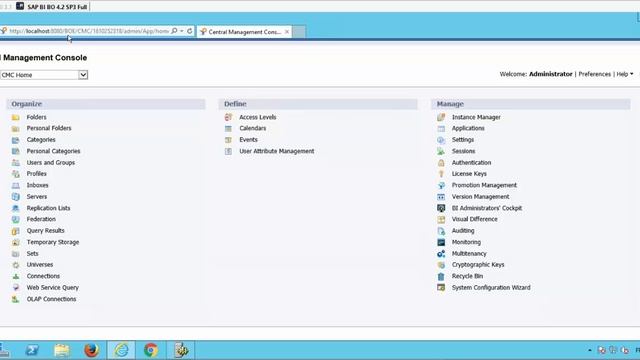
Task: Show hidden system tray icons
Action: click(x=589, y=351)
